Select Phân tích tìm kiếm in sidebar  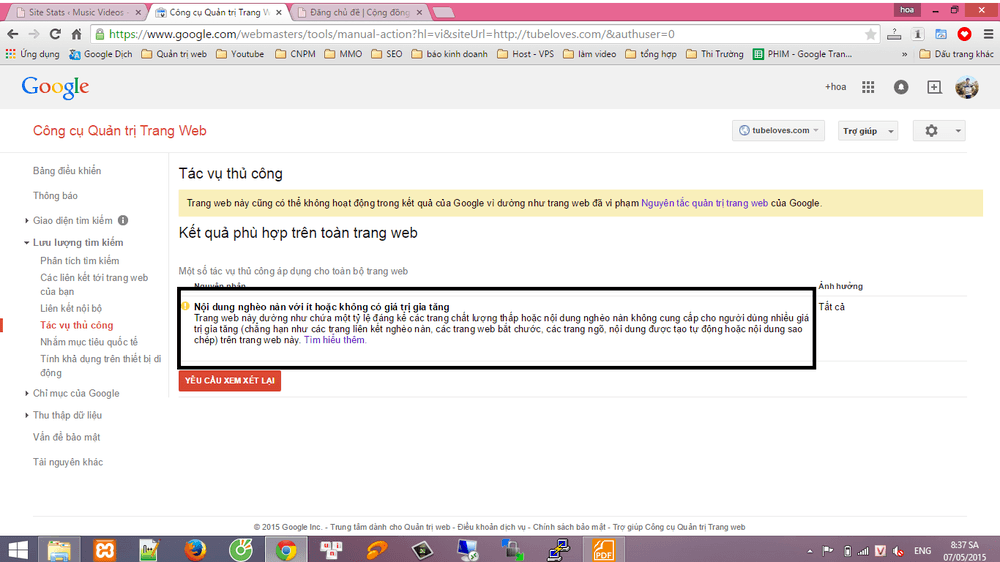[x=80, y=260]
